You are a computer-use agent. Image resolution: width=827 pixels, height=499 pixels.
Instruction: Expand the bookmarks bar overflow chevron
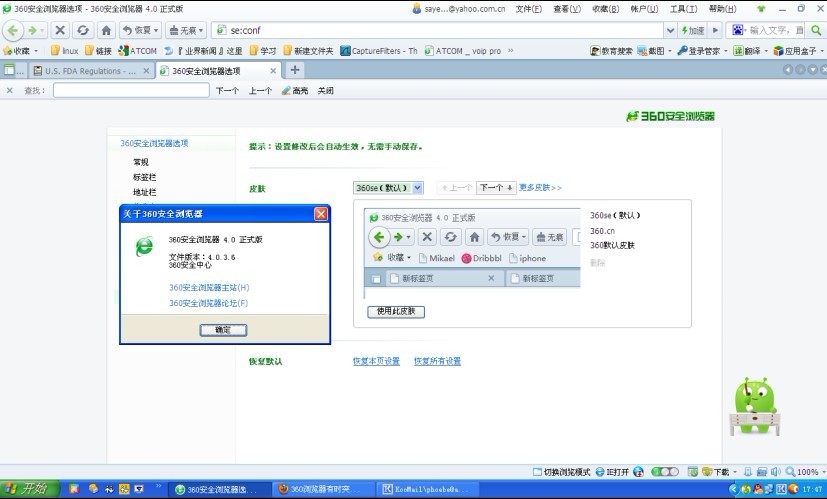click(511, 51)
